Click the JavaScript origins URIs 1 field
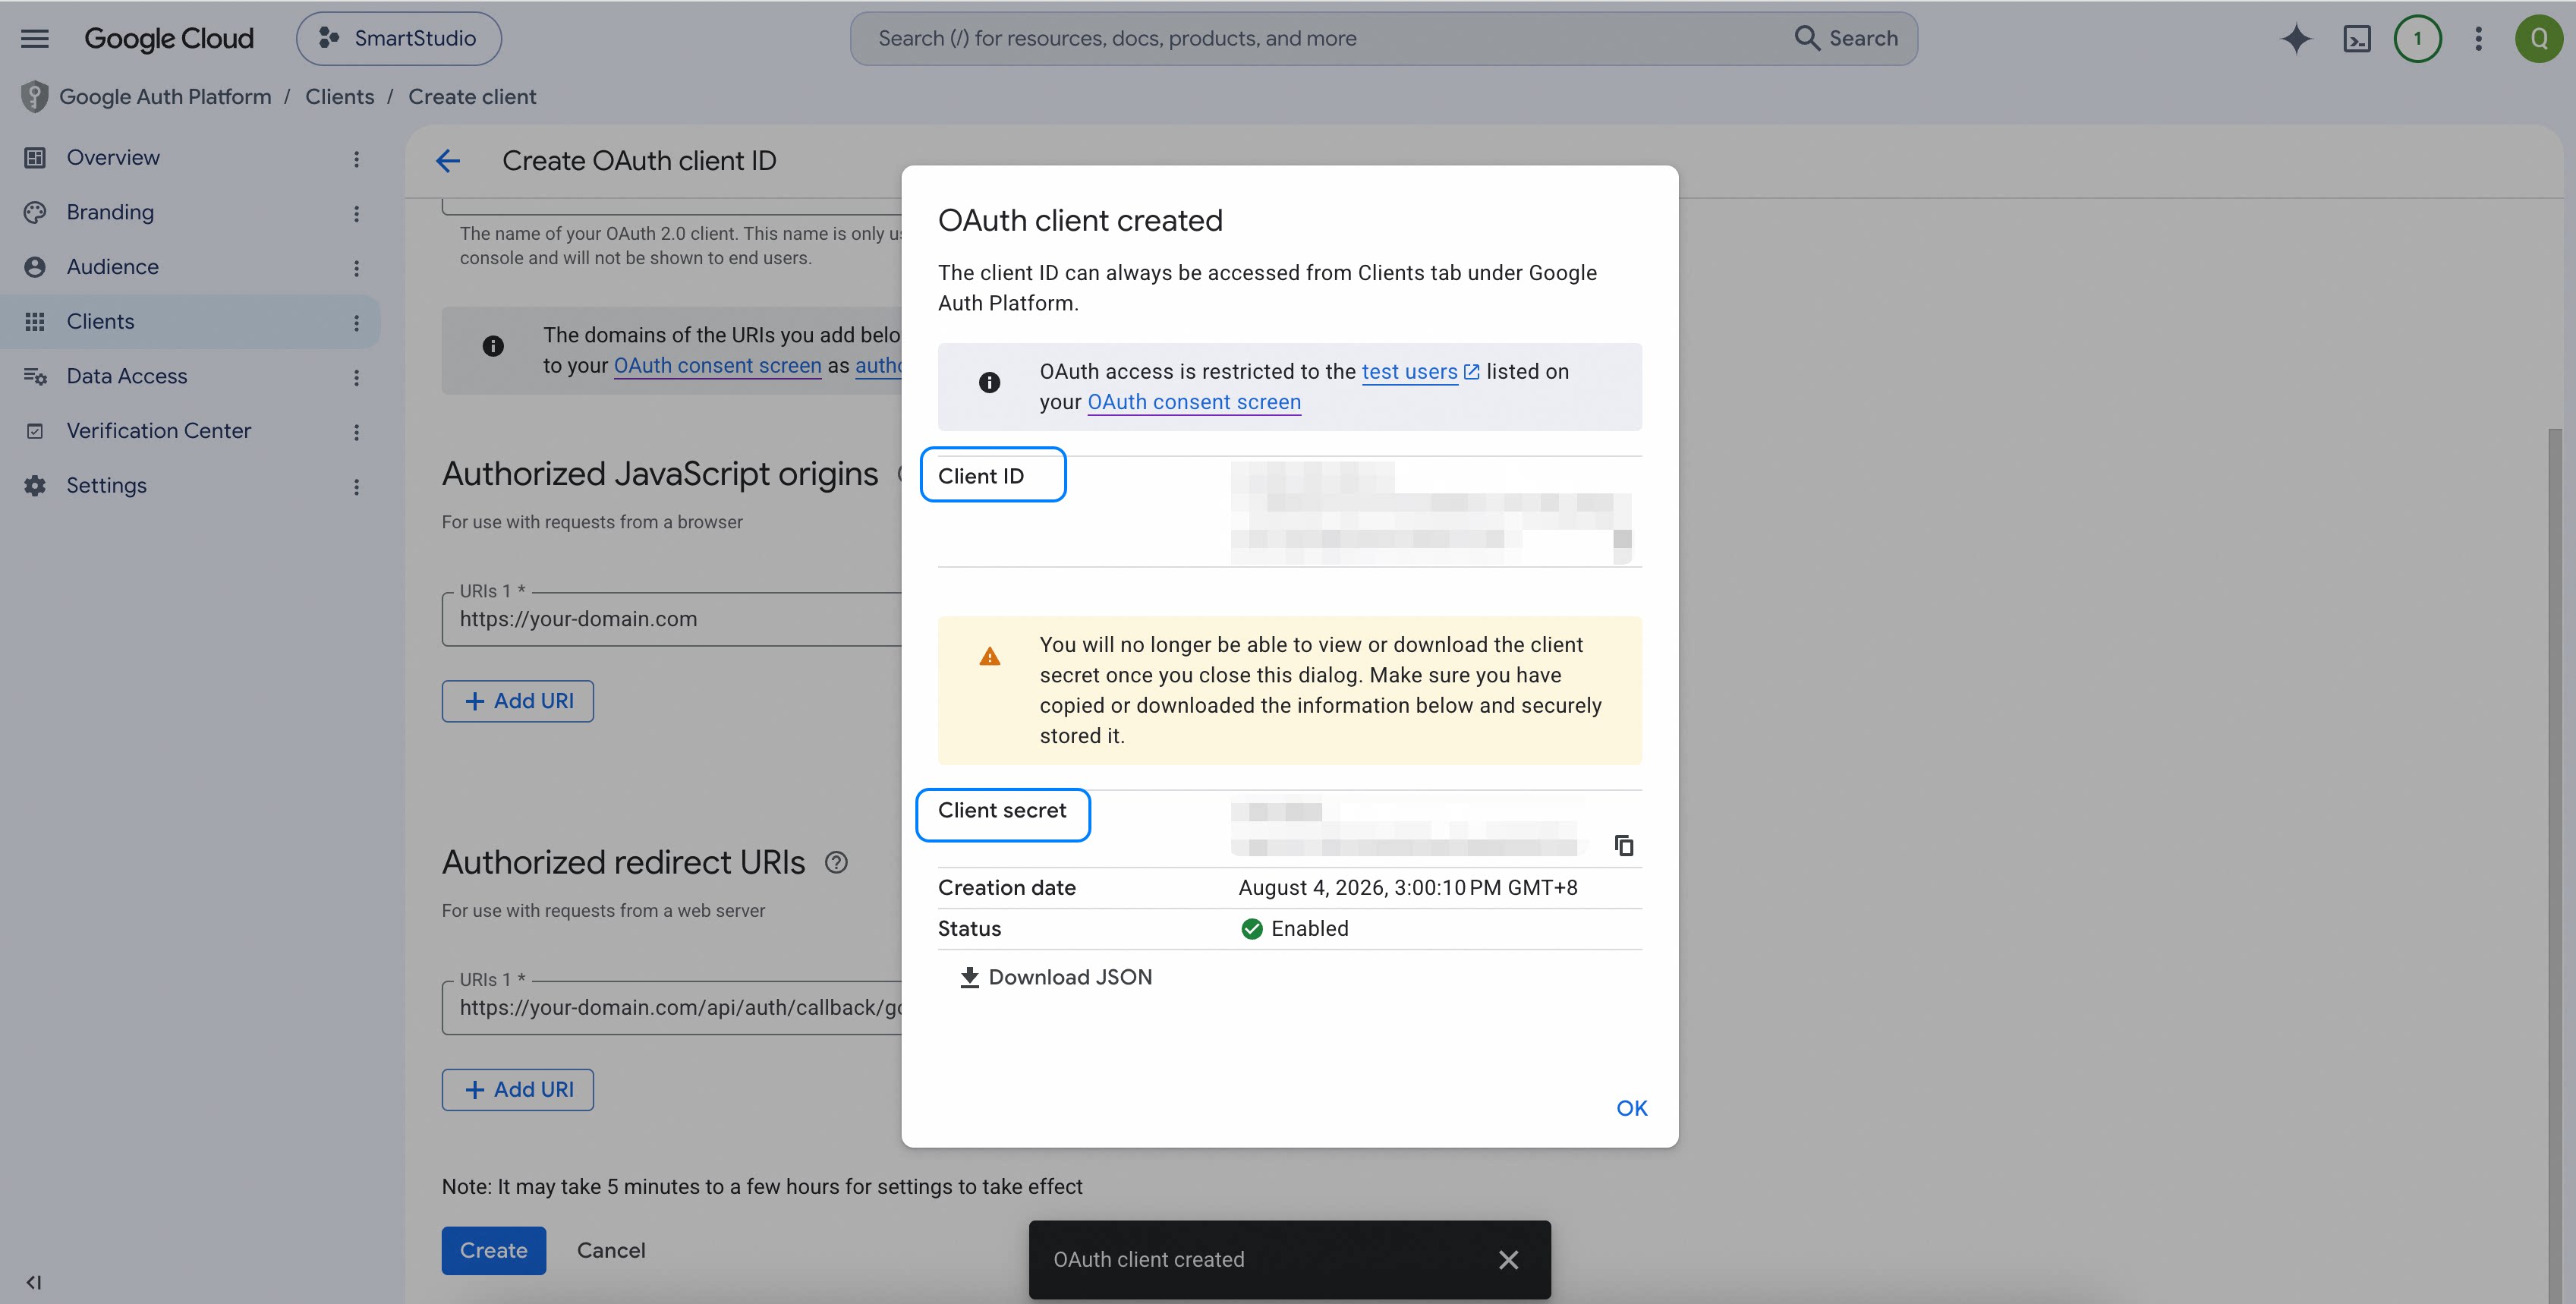Image resolution: width=2576 pixels, height=1304 pixels. coord(672,619)
